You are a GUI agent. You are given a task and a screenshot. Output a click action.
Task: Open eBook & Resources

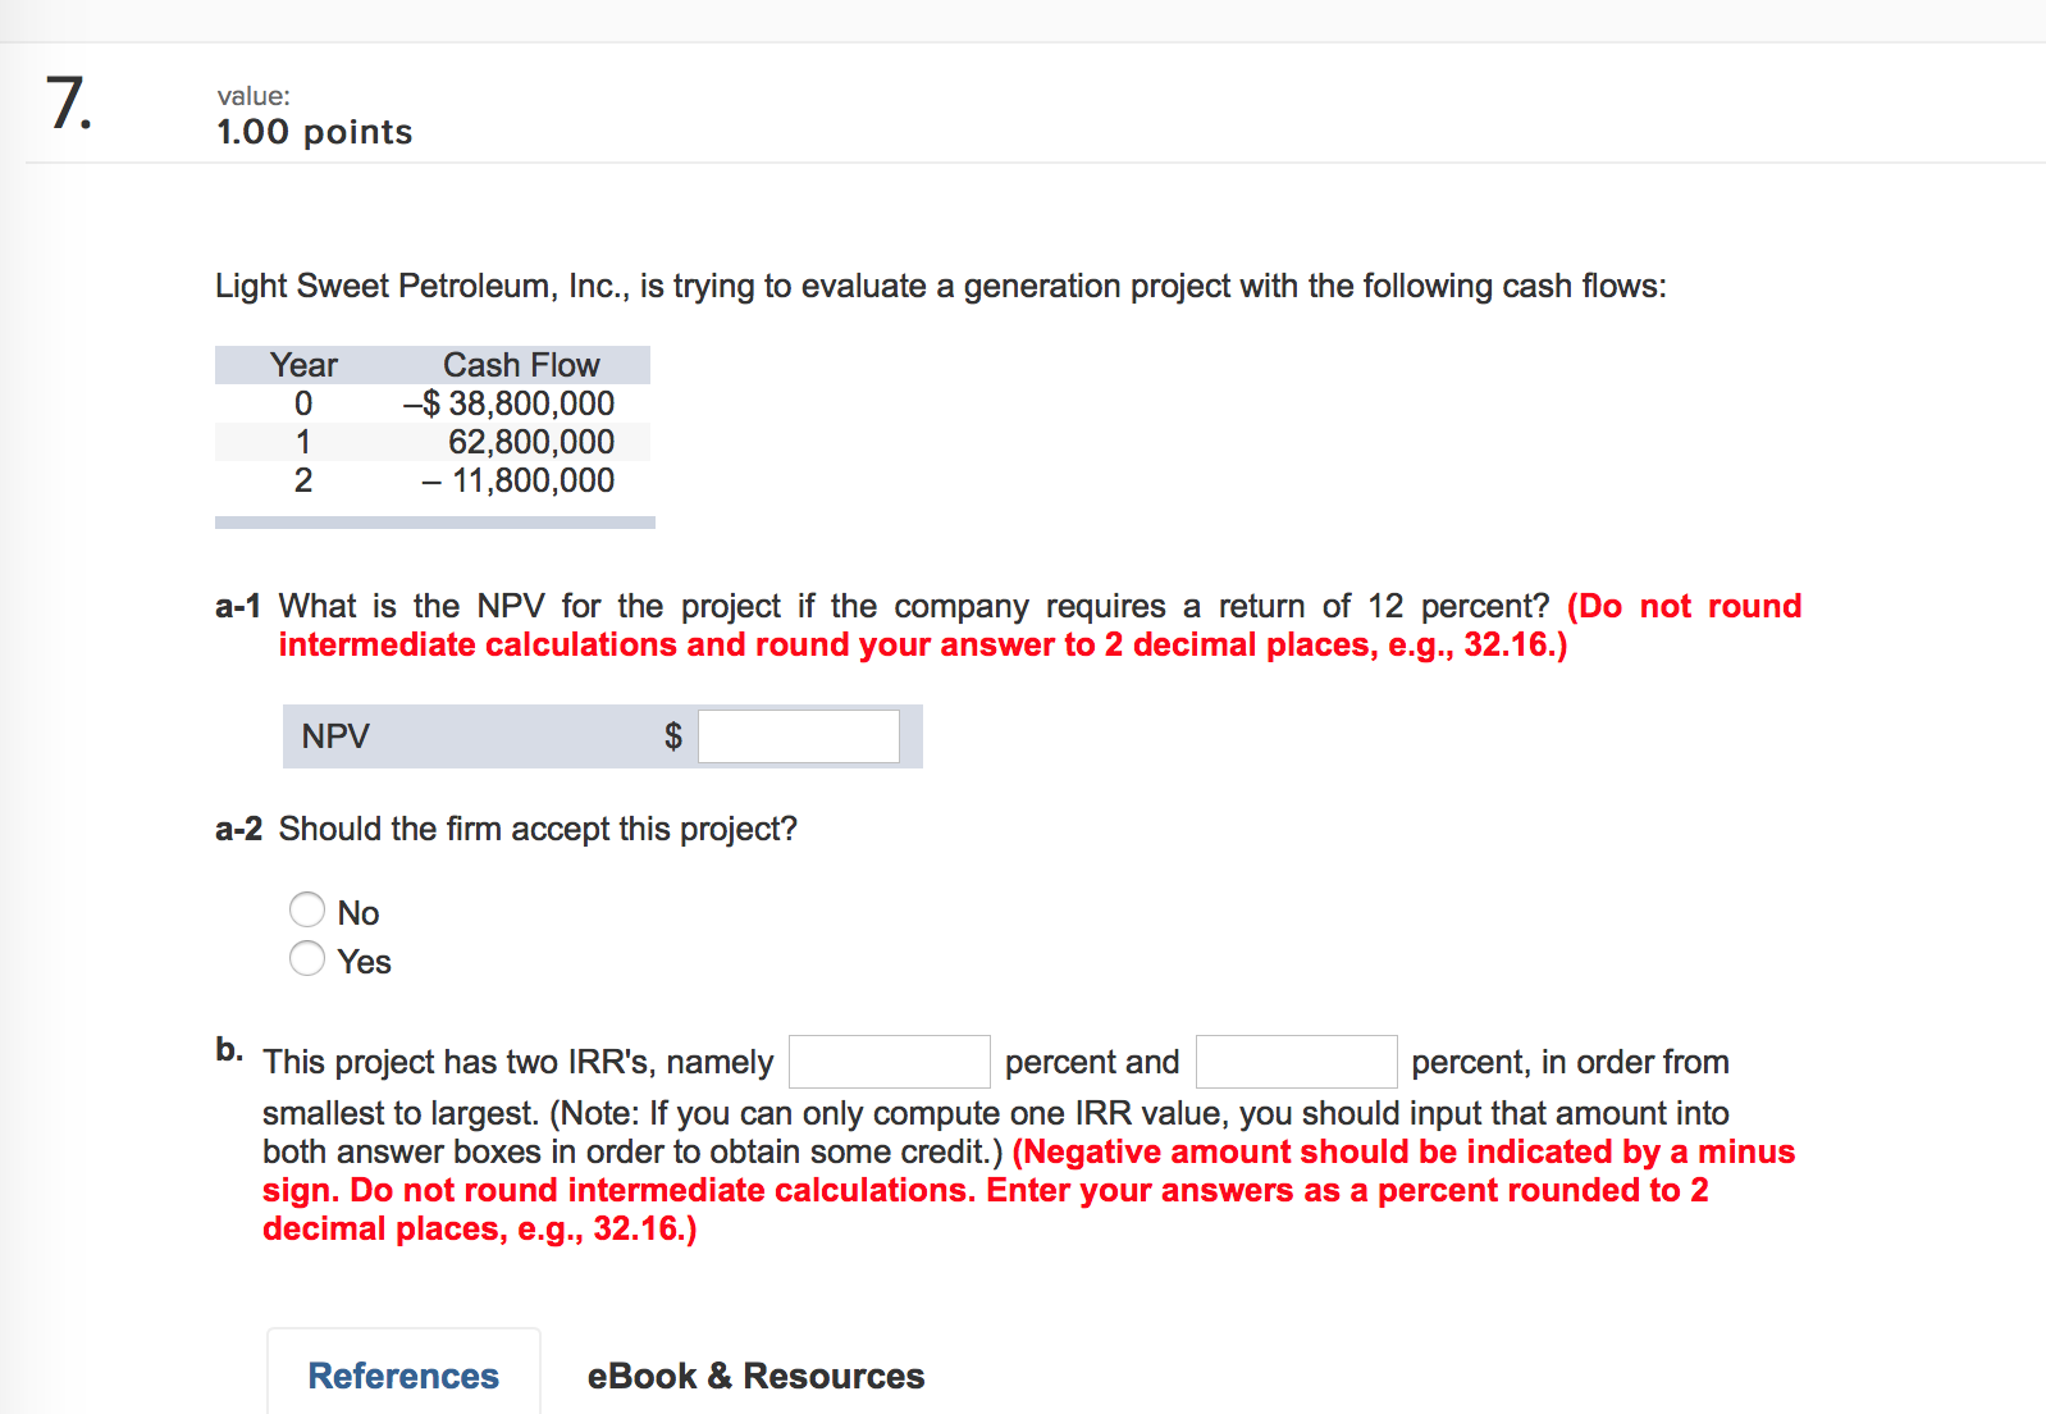pos(755,1375)
